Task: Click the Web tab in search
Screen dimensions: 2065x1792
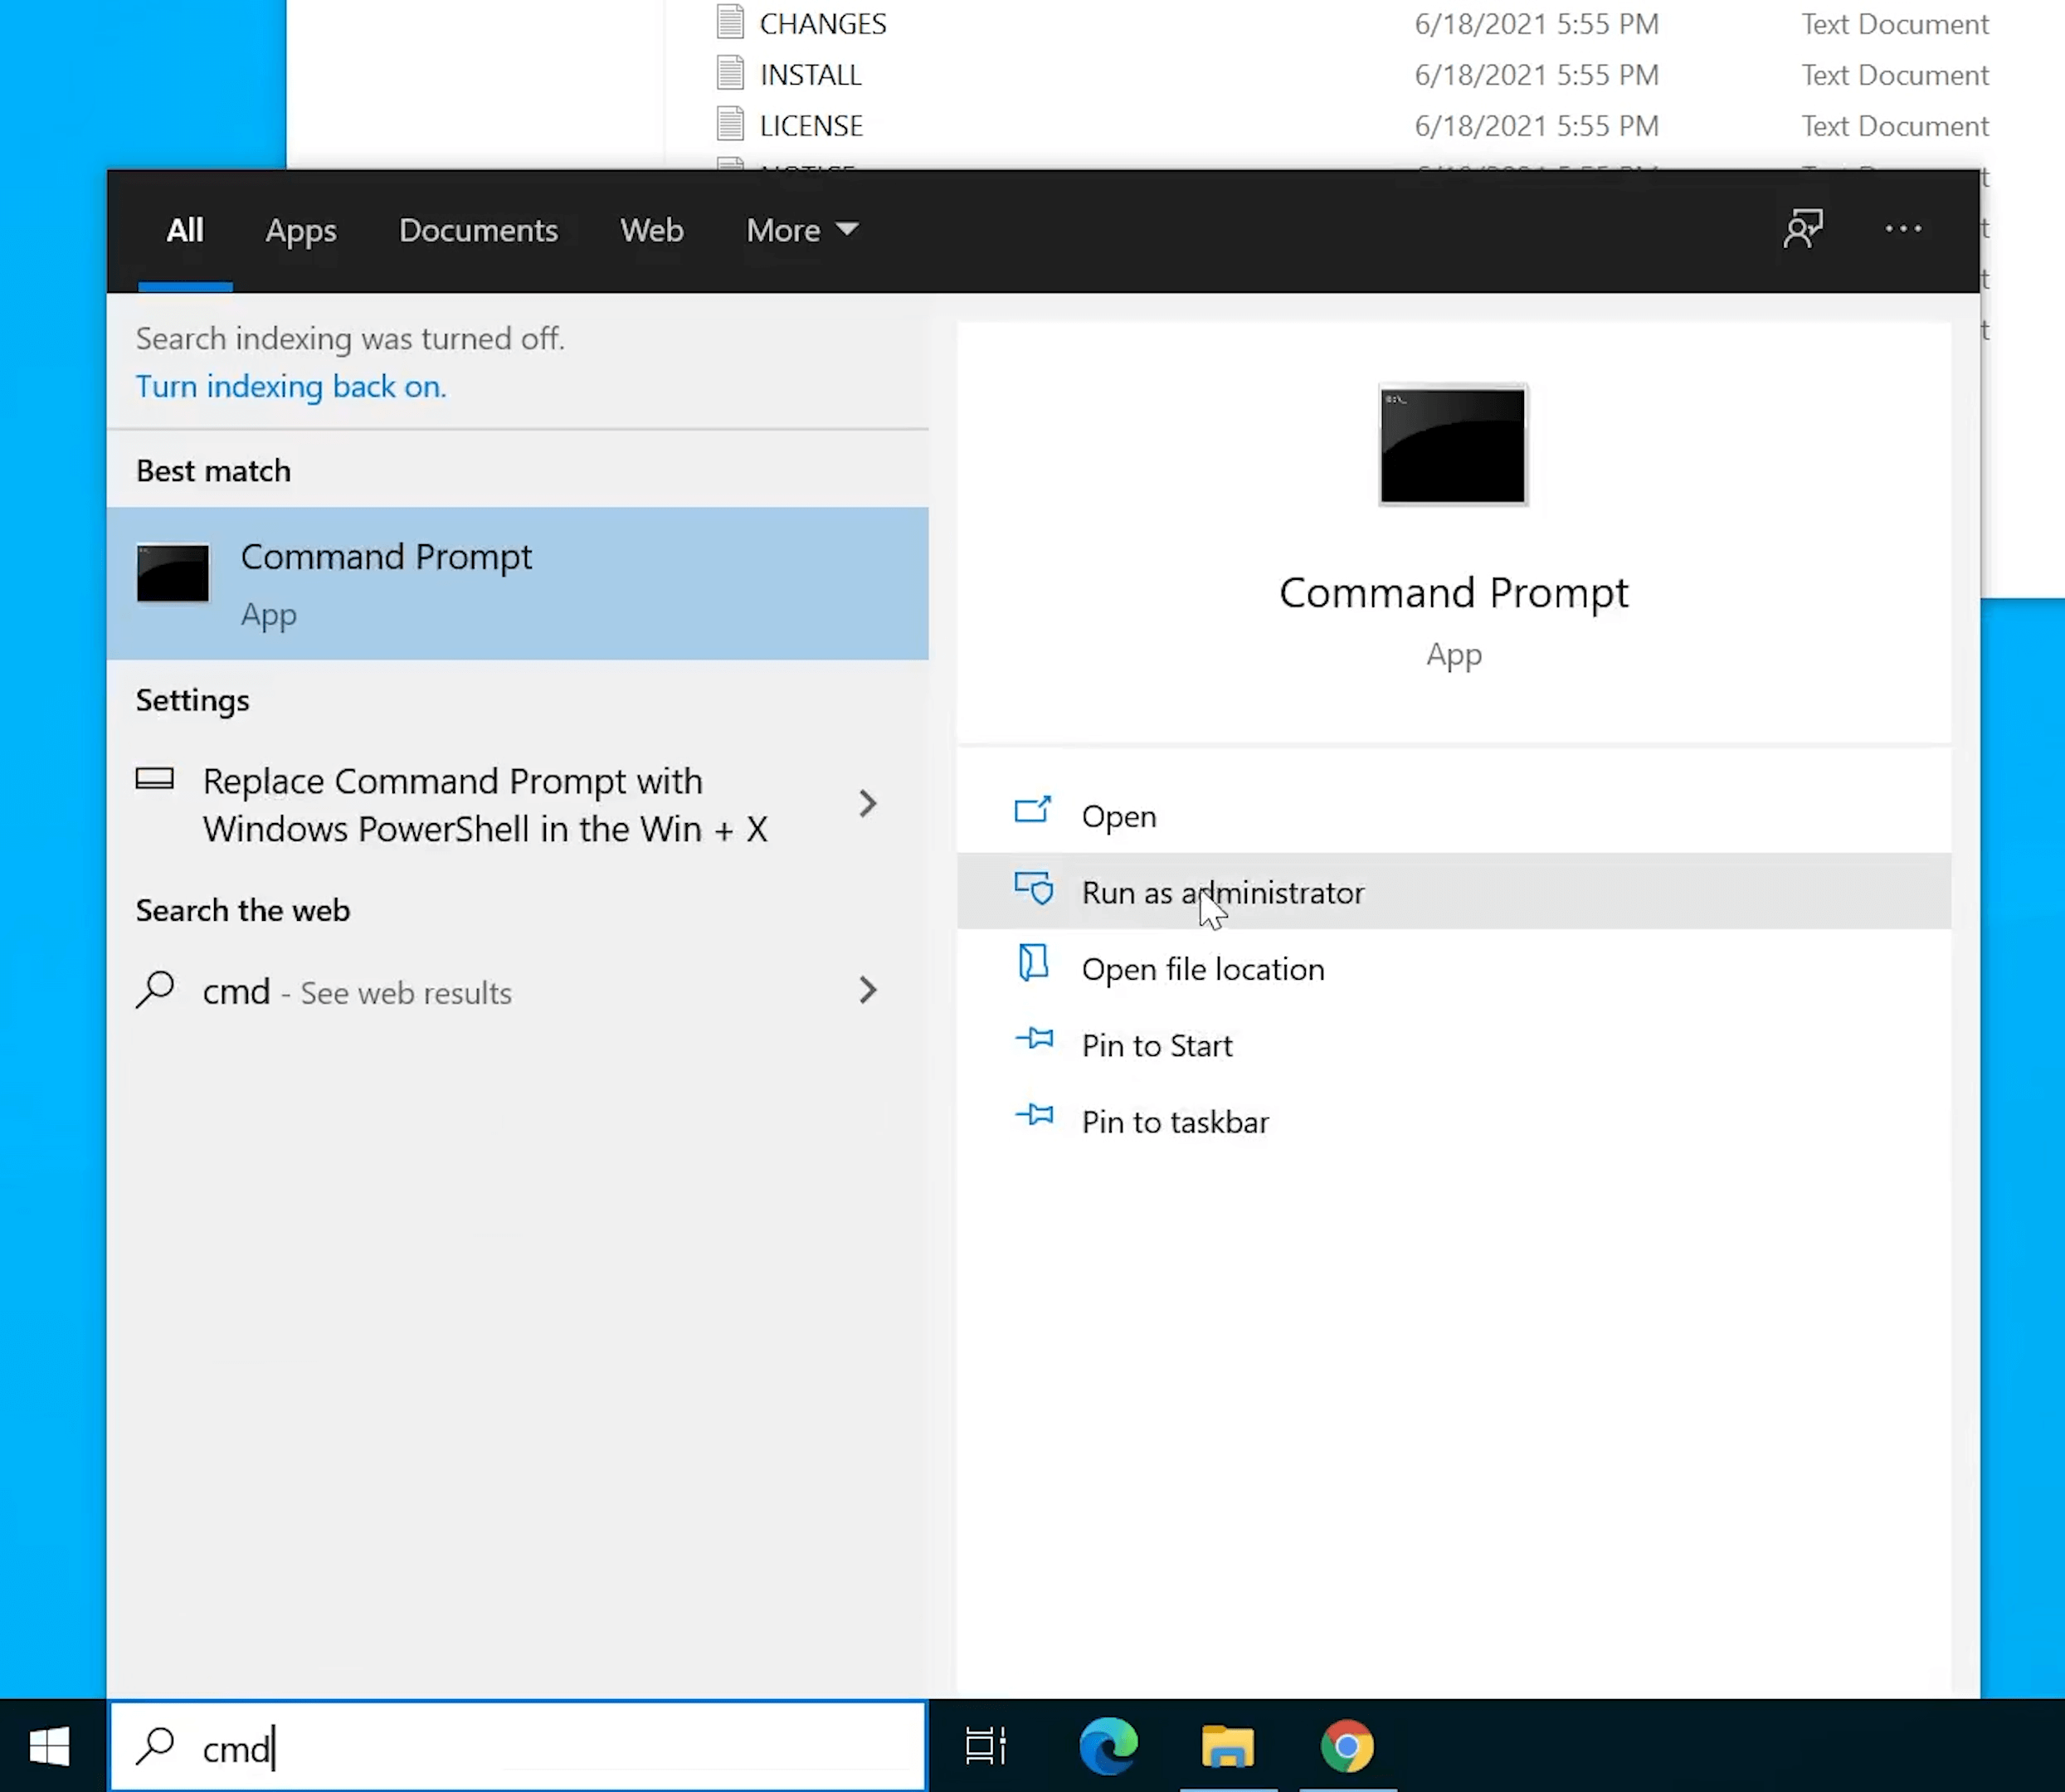Action: [651, 230]
